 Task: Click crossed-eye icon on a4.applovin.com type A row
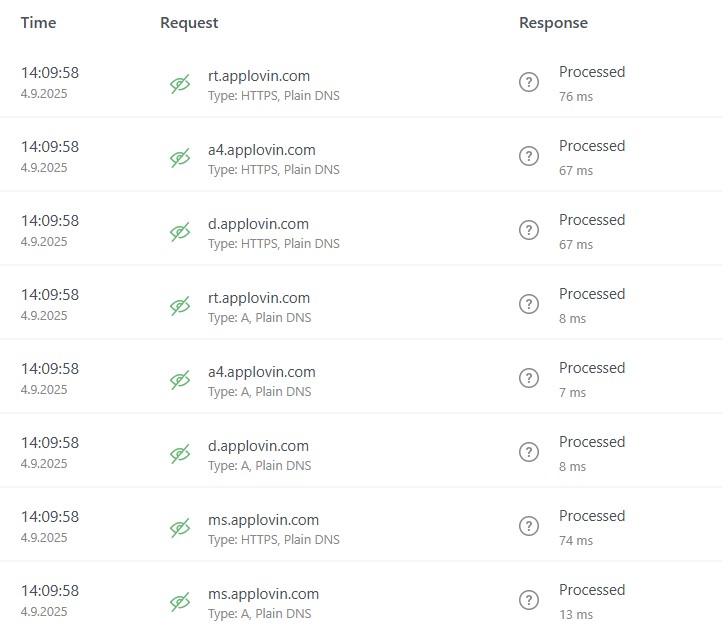pos(180,380)
